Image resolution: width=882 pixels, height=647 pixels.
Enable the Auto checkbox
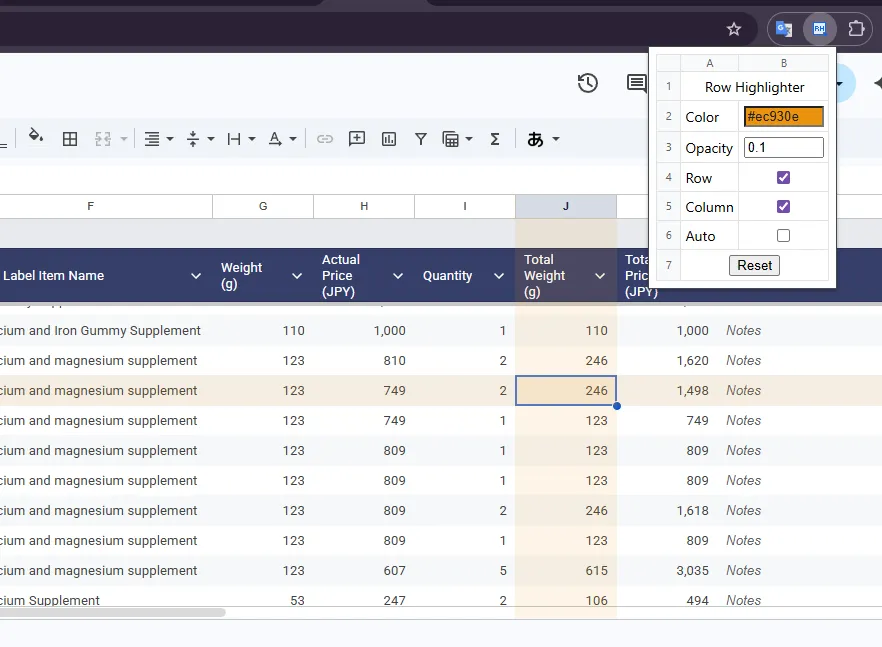tap(783, 236)
